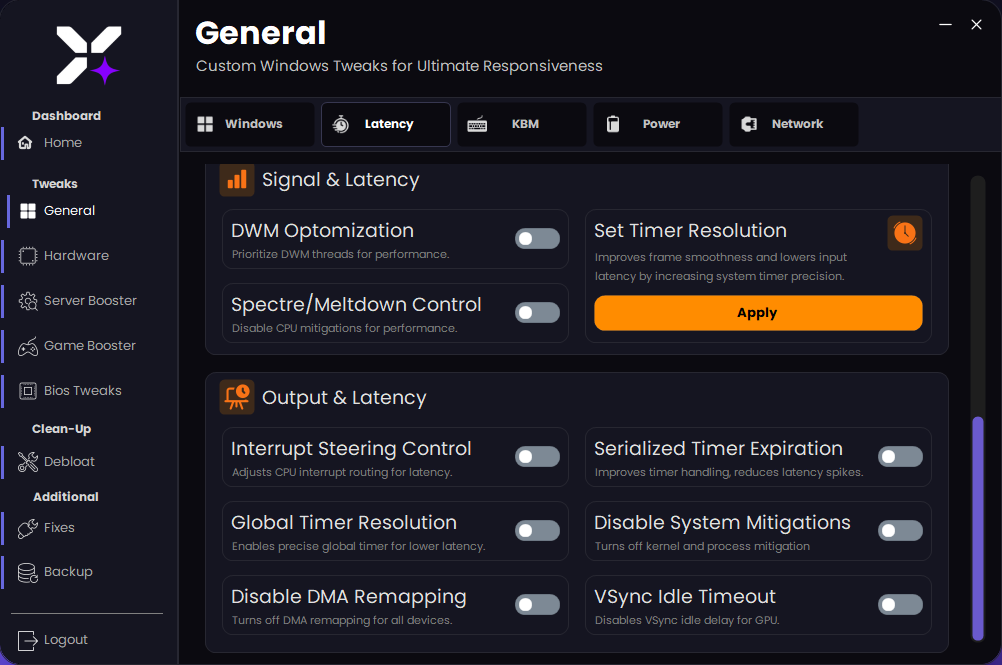Screen dimensions: 1002x665
Task: Click the Set Timer Resolution clock icon
Action: click(904, 233)
